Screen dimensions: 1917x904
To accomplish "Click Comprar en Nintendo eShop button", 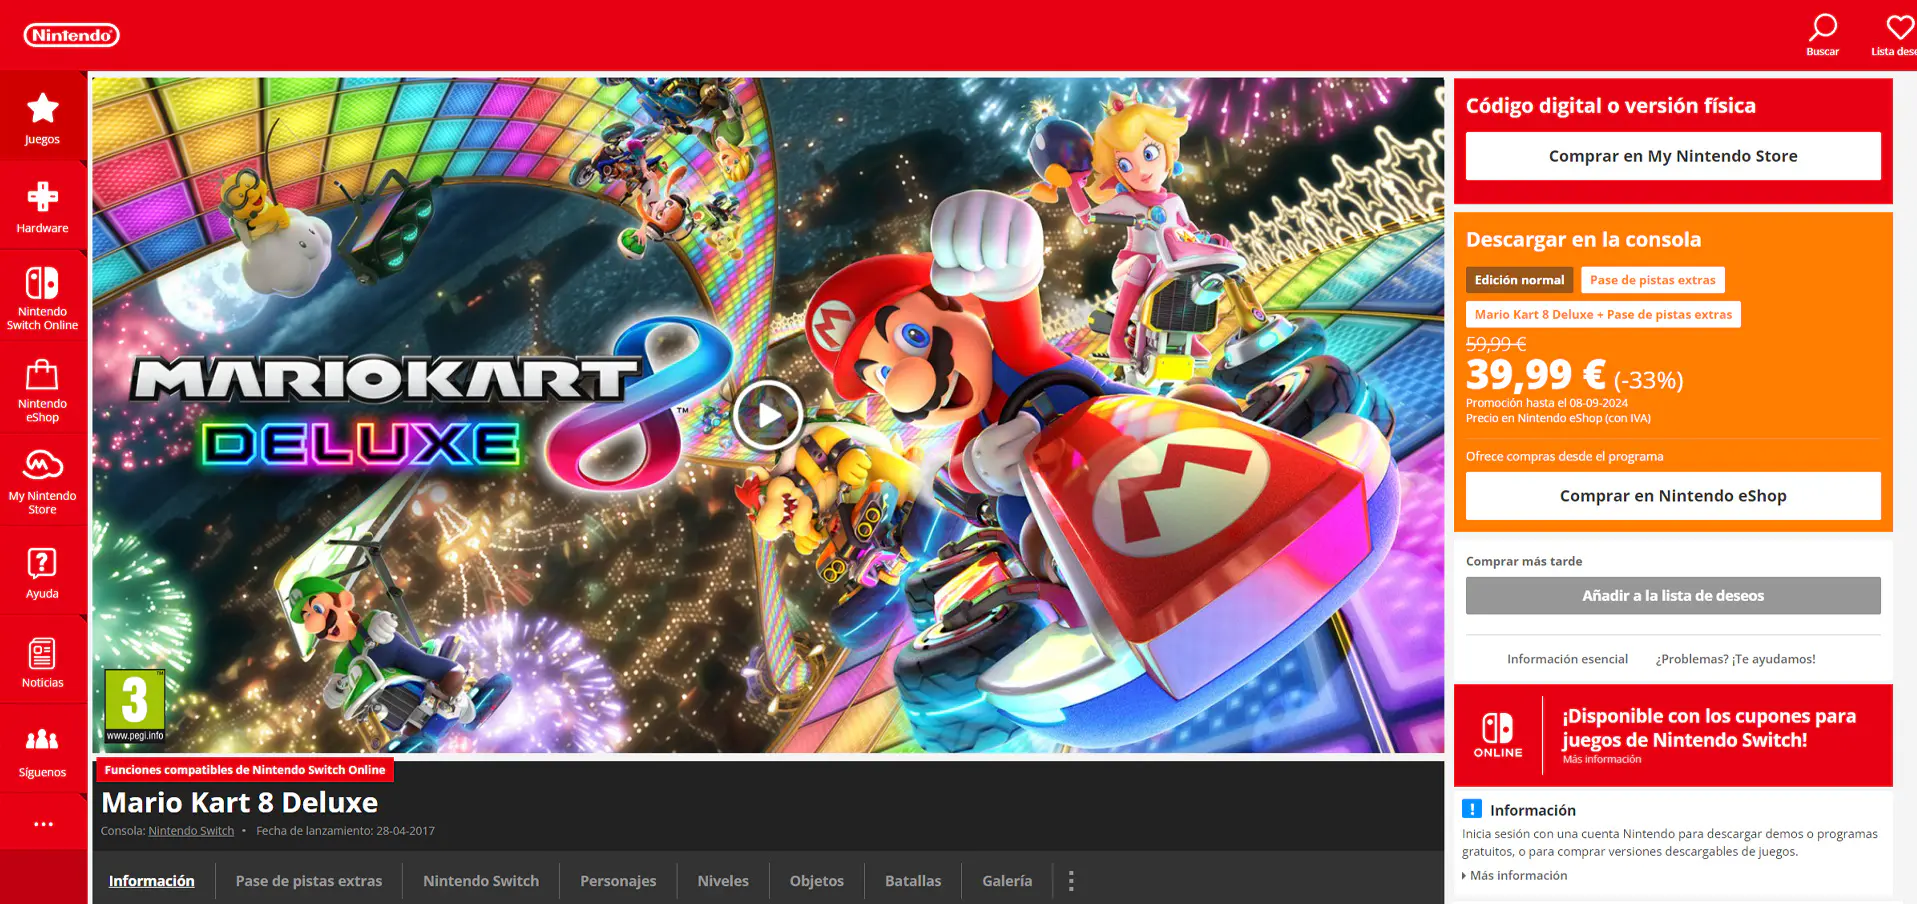I will (x=1673, y=496).
